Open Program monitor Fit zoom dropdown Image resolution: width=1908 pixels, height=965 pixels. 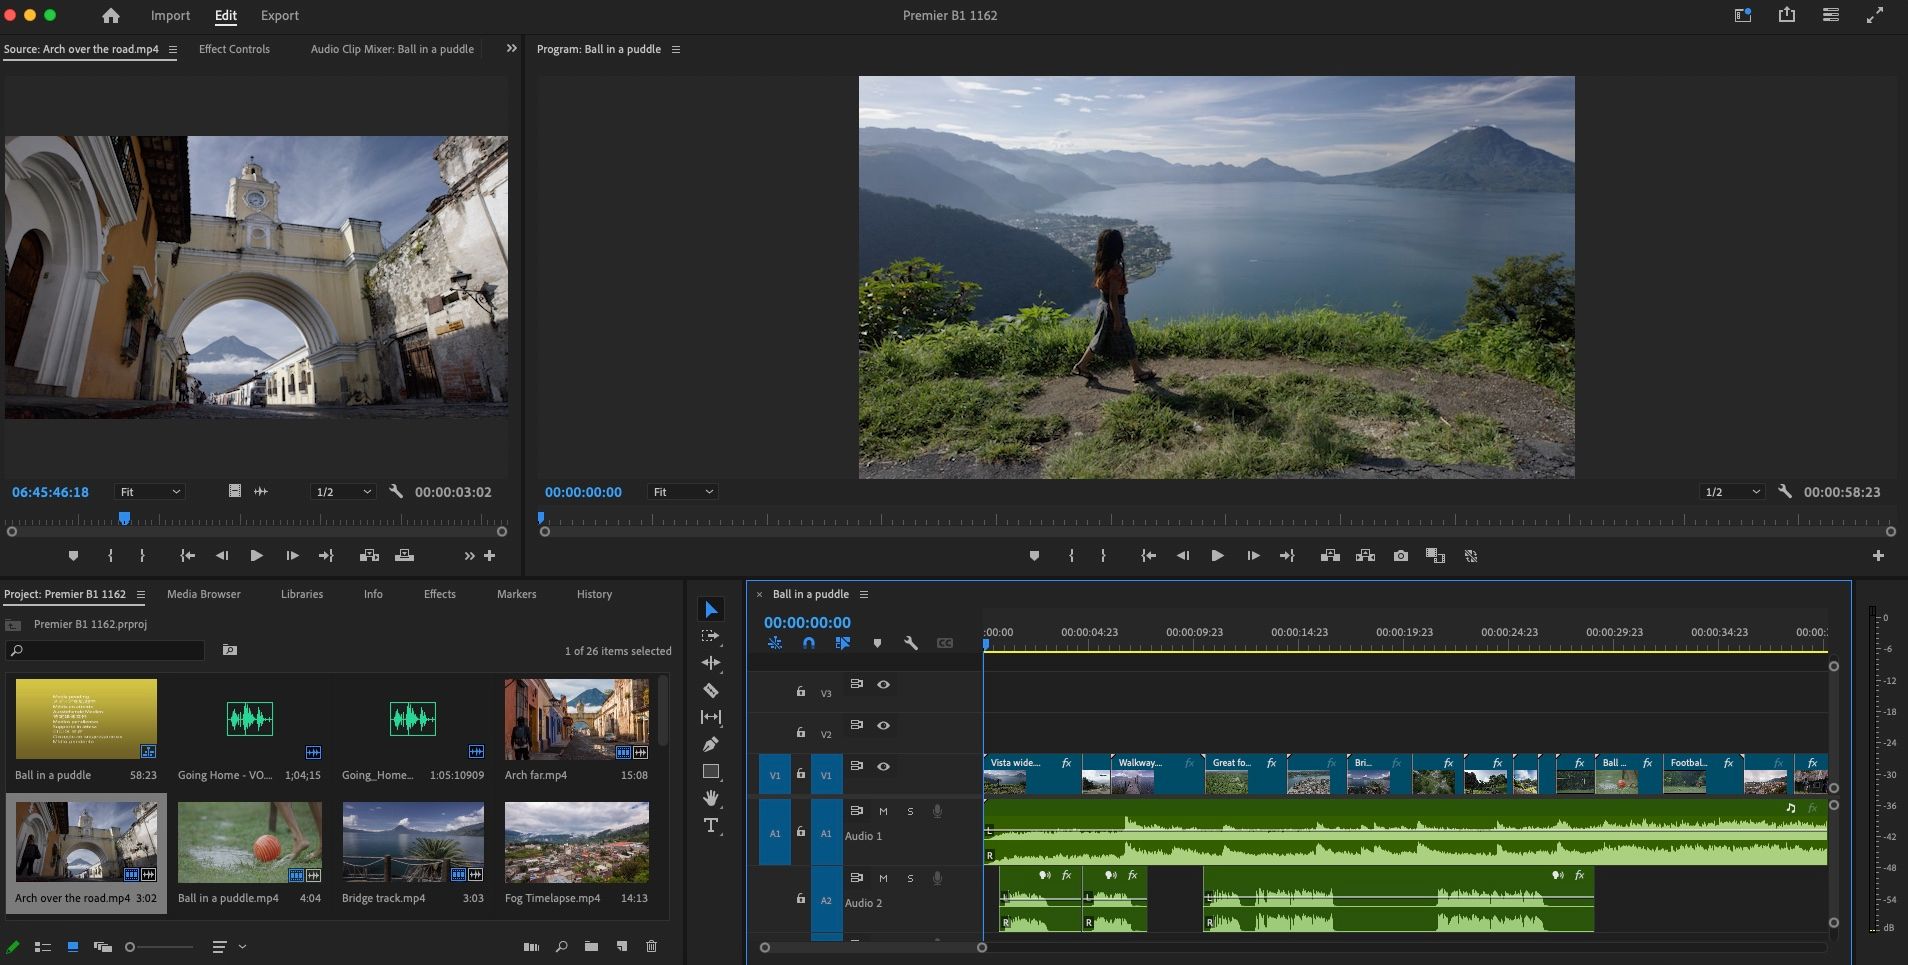click(683, 492)
